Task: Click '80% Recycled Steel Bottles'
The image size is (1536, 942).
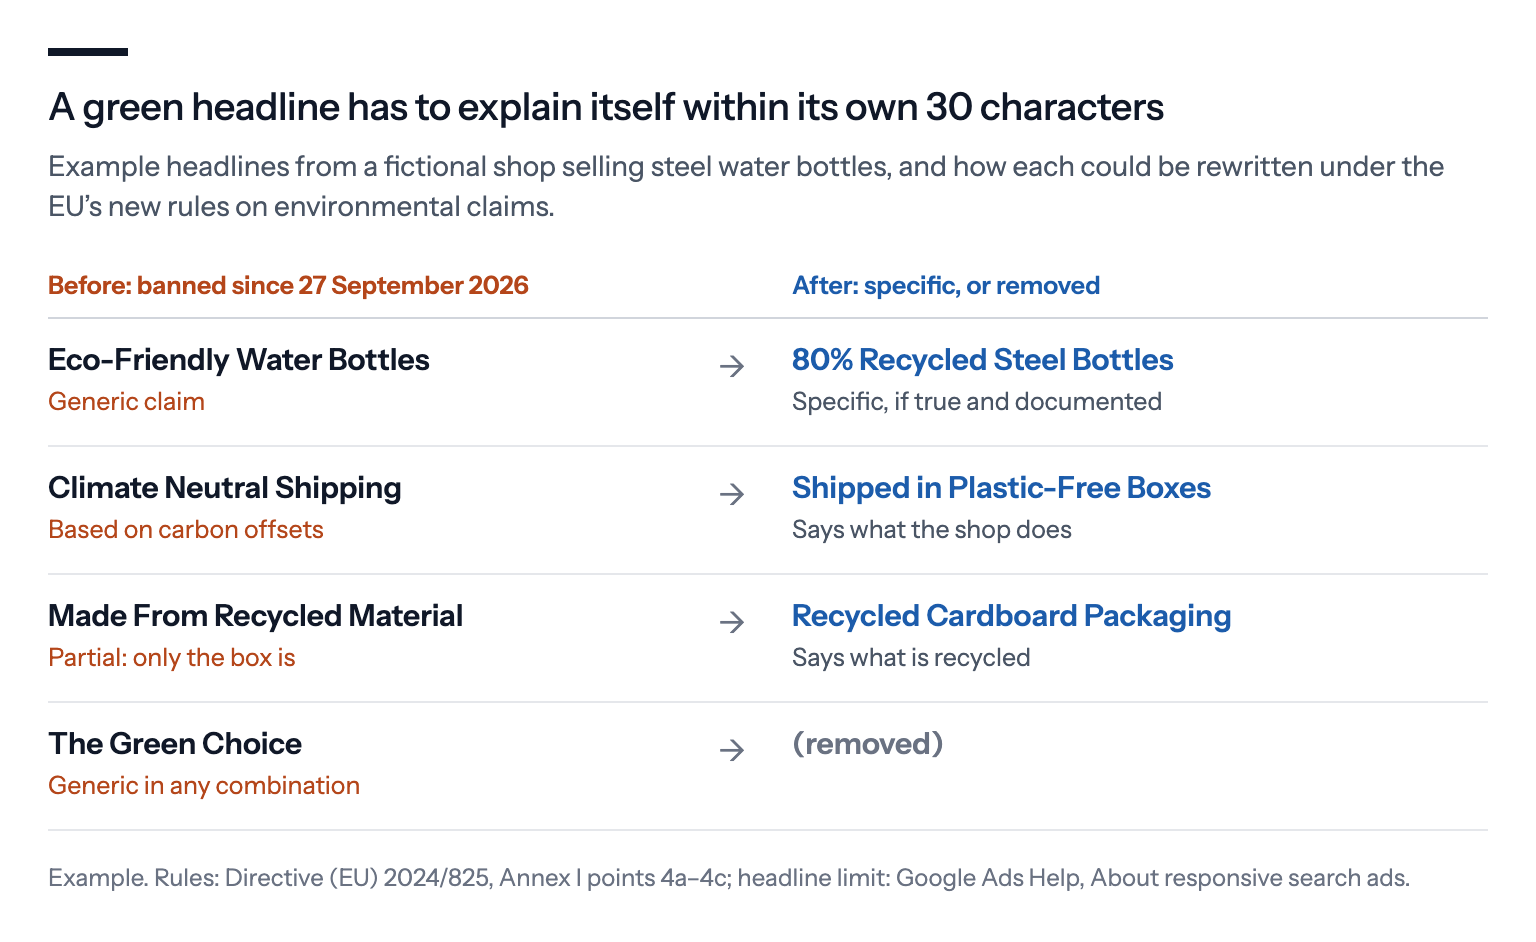Action: [983, 360]
